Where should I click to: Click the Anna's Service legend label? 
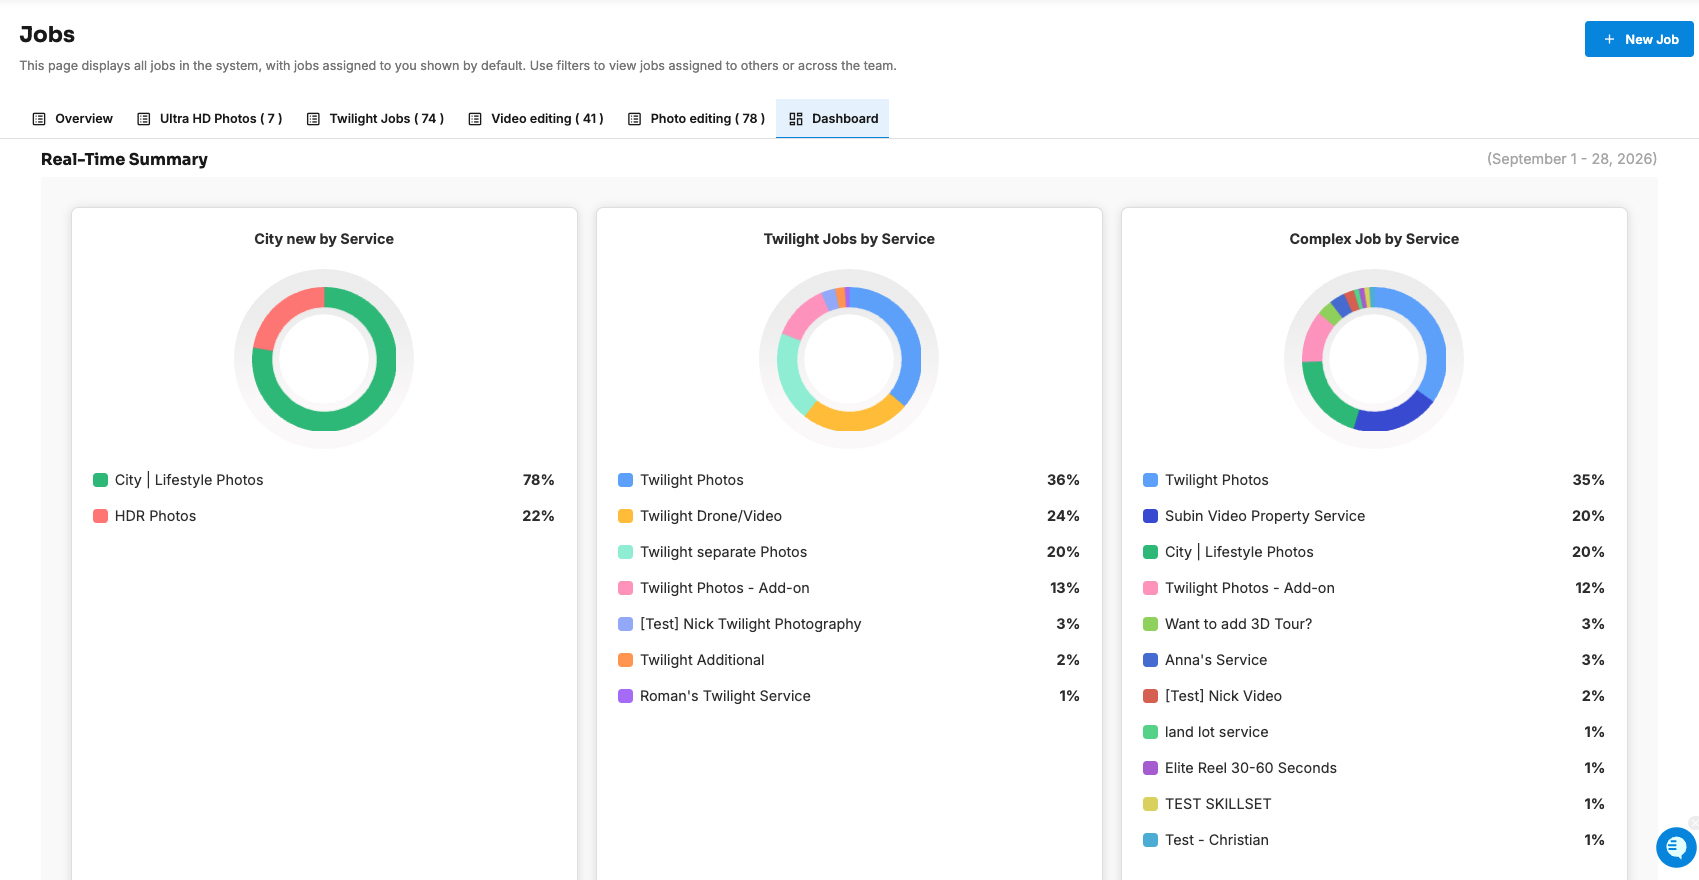[1216, 660]
